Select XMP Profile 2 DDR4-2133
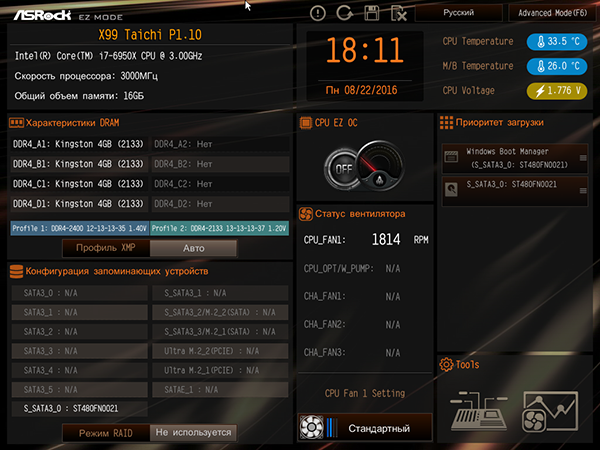This screenshot has height=450, width=600. point(219,228)
